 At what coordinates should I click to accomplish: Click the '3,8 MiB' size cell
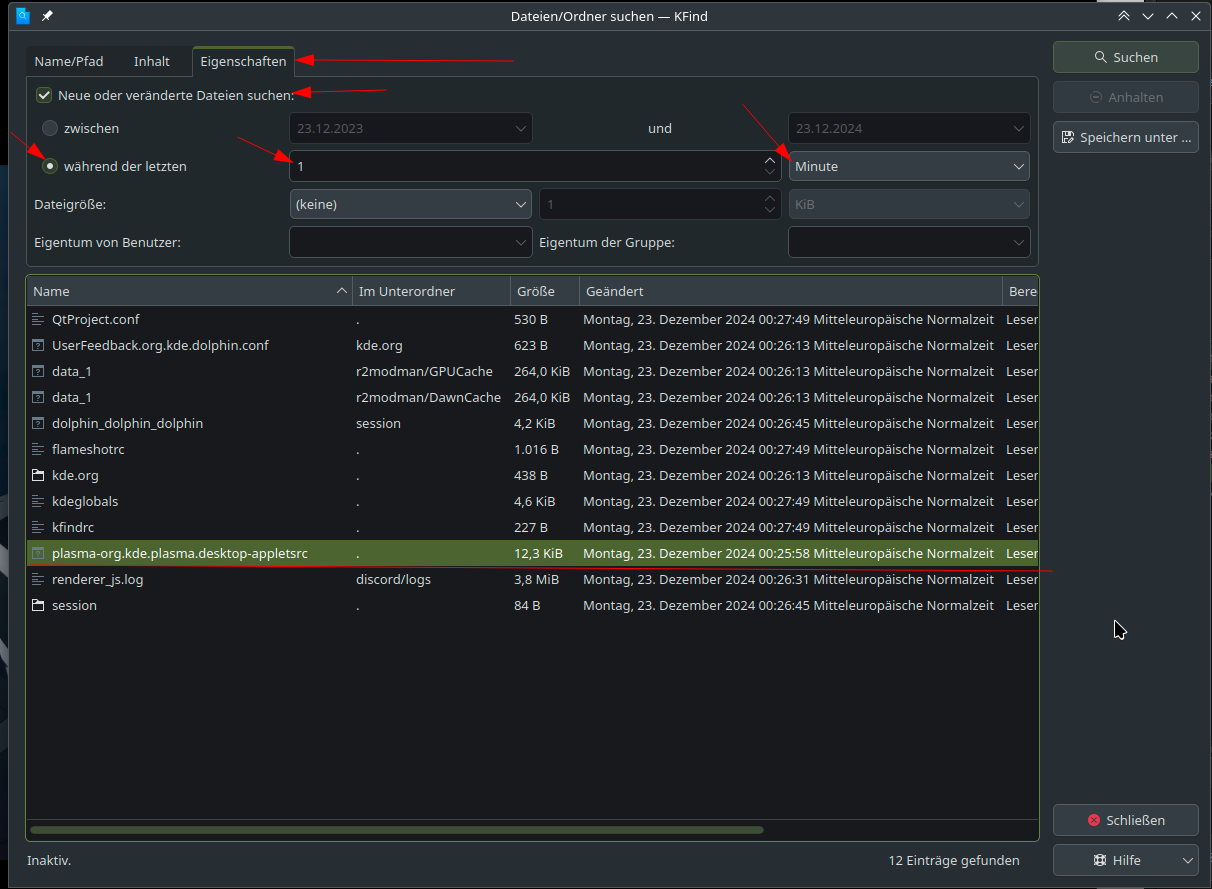pyautogui.click(x=537, y=579)
